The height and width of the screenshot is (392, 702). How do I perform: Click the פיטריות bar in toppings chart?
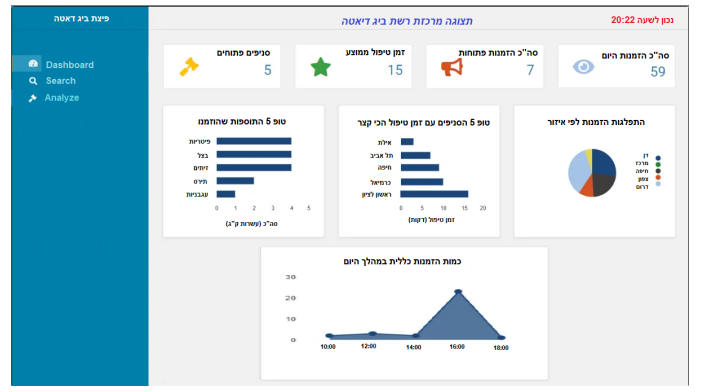(254, 141)
